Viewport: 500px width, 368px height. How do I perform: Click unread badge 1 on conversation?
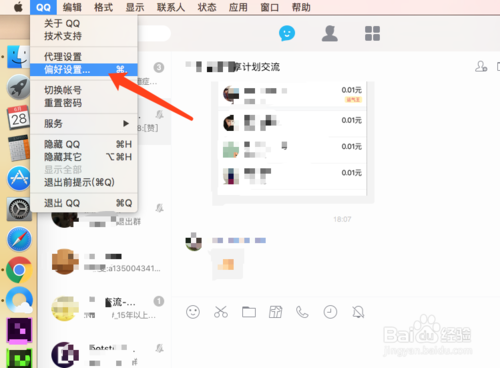pyautogui.click(x=159, y=301)
